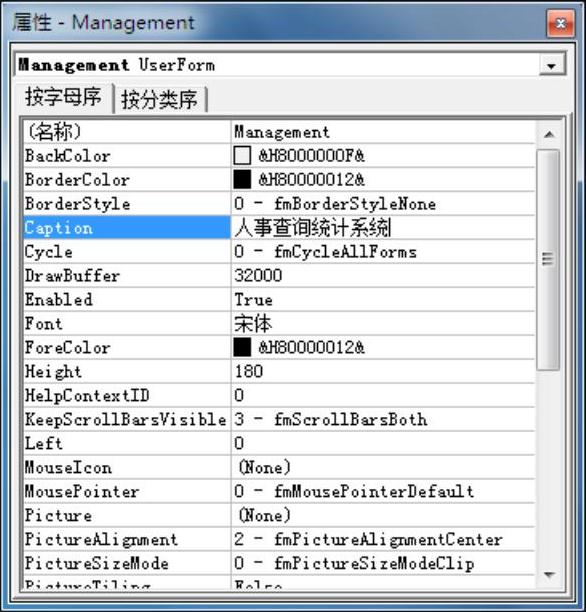
Task: Click the scroll up arrow in property list
Action: click(x=549, y=135)
